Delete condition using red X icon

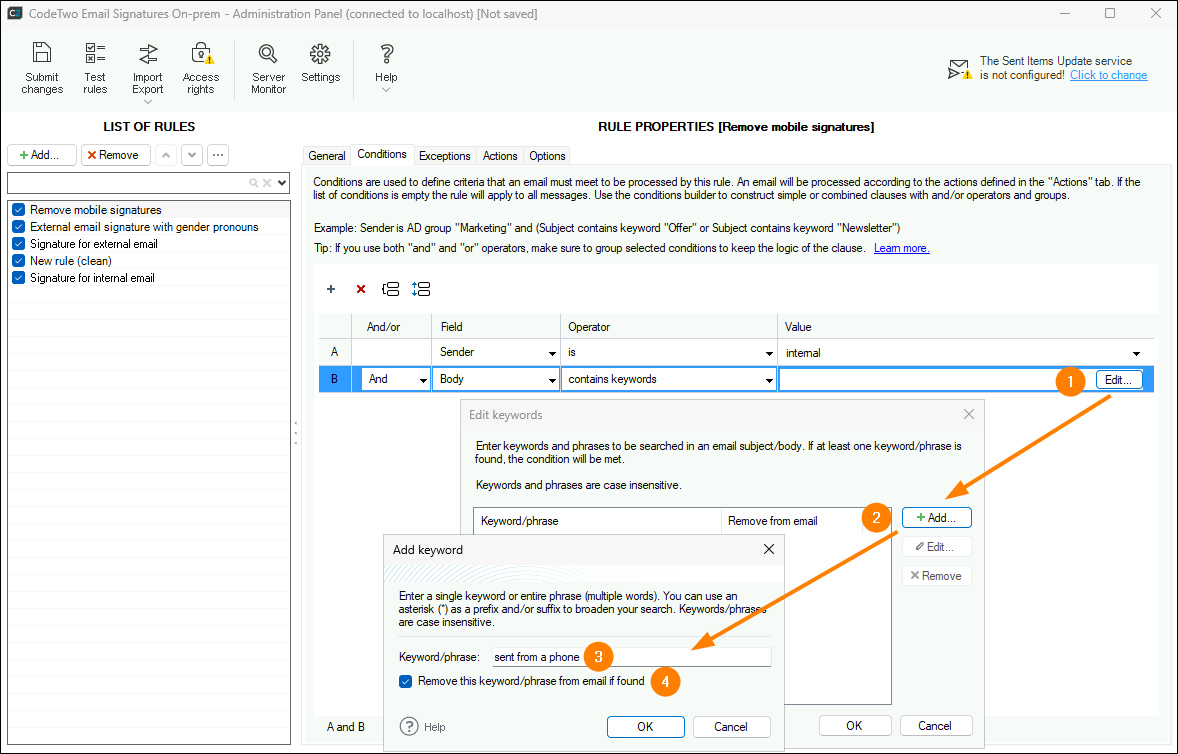pos(361,289)
